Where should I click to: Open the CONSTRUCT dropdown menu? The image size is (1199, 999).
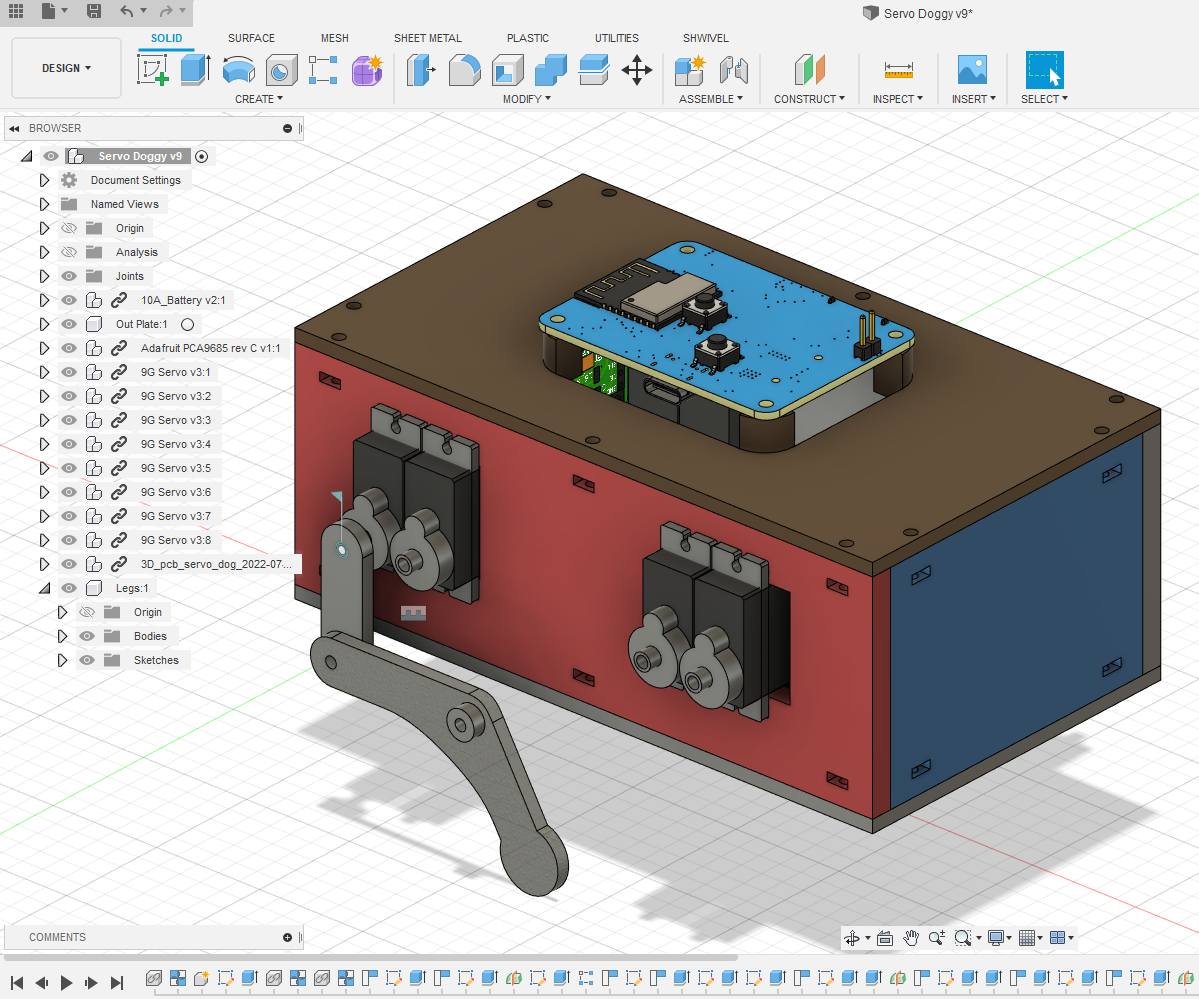(x=810, y=99)
